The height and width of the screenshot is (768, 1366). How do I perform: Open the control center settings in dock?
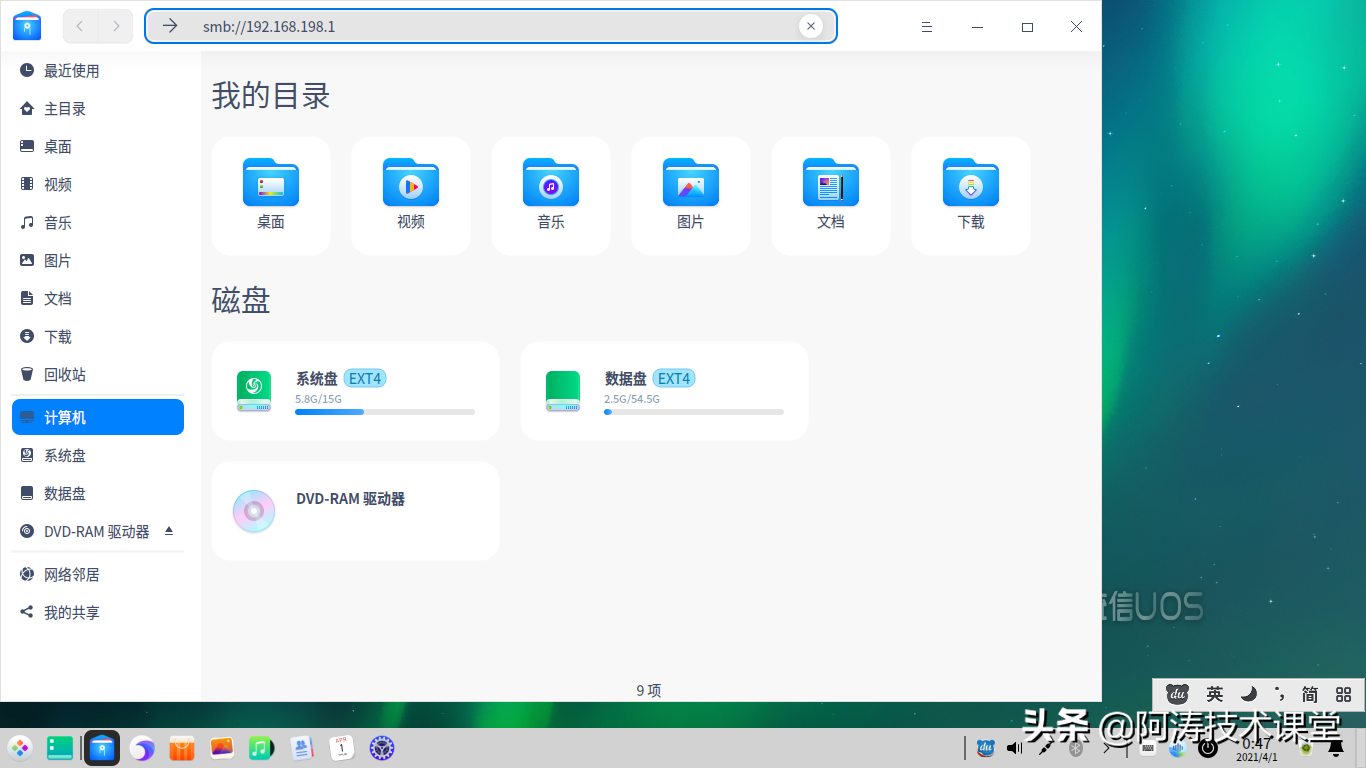[382, 747]
